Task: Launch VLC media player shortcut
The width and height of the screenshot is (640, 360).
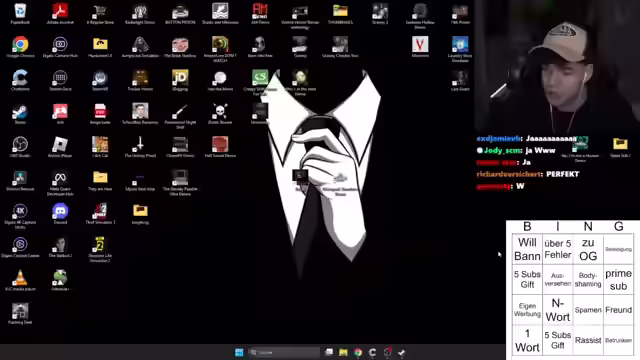Action: click(x=20, y=280)
